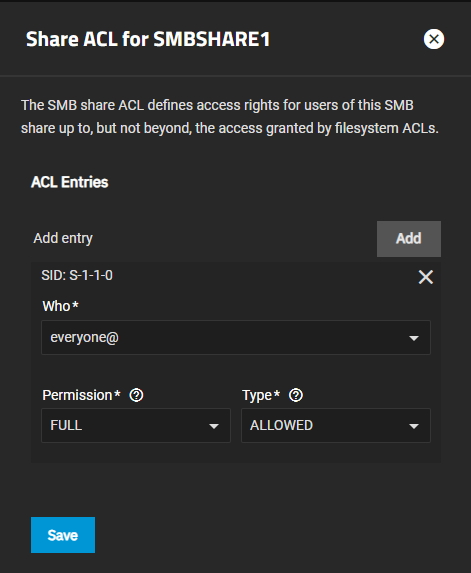Show help for the Type field
The width and height of the screenshot is (471, 573).
[296, 395]
